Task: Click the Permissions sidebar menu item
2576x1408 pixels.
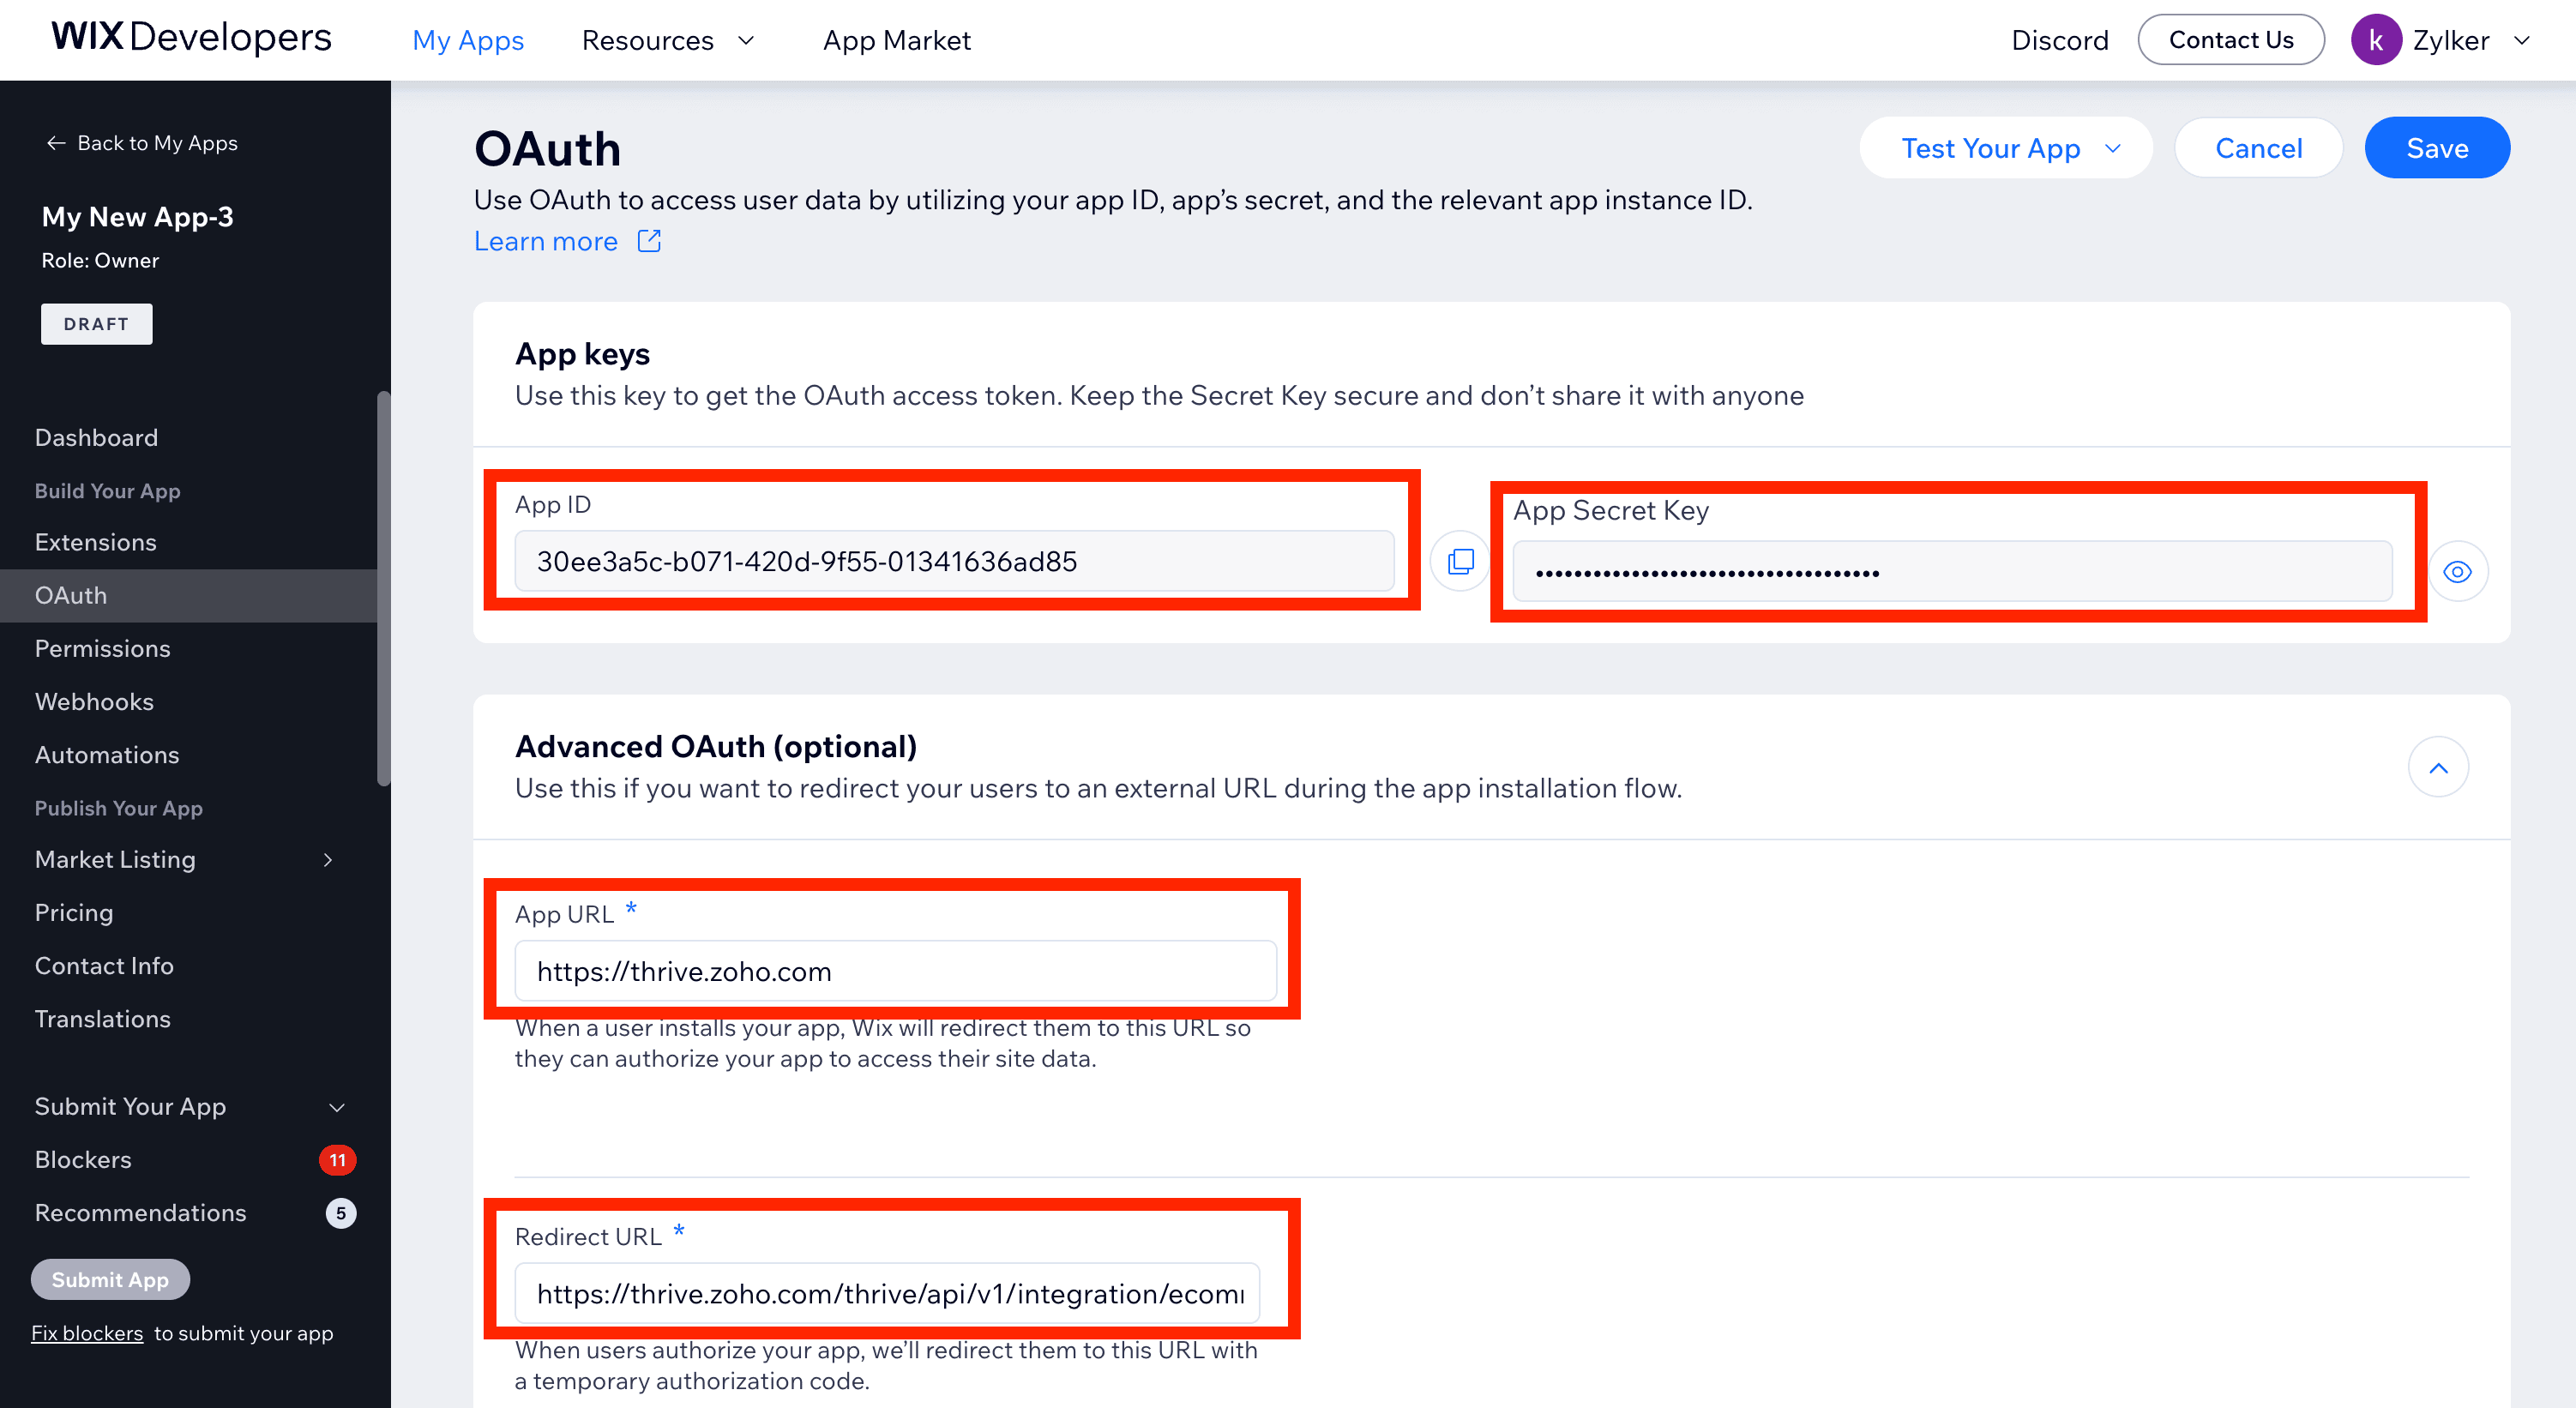Action: point(102,647)
